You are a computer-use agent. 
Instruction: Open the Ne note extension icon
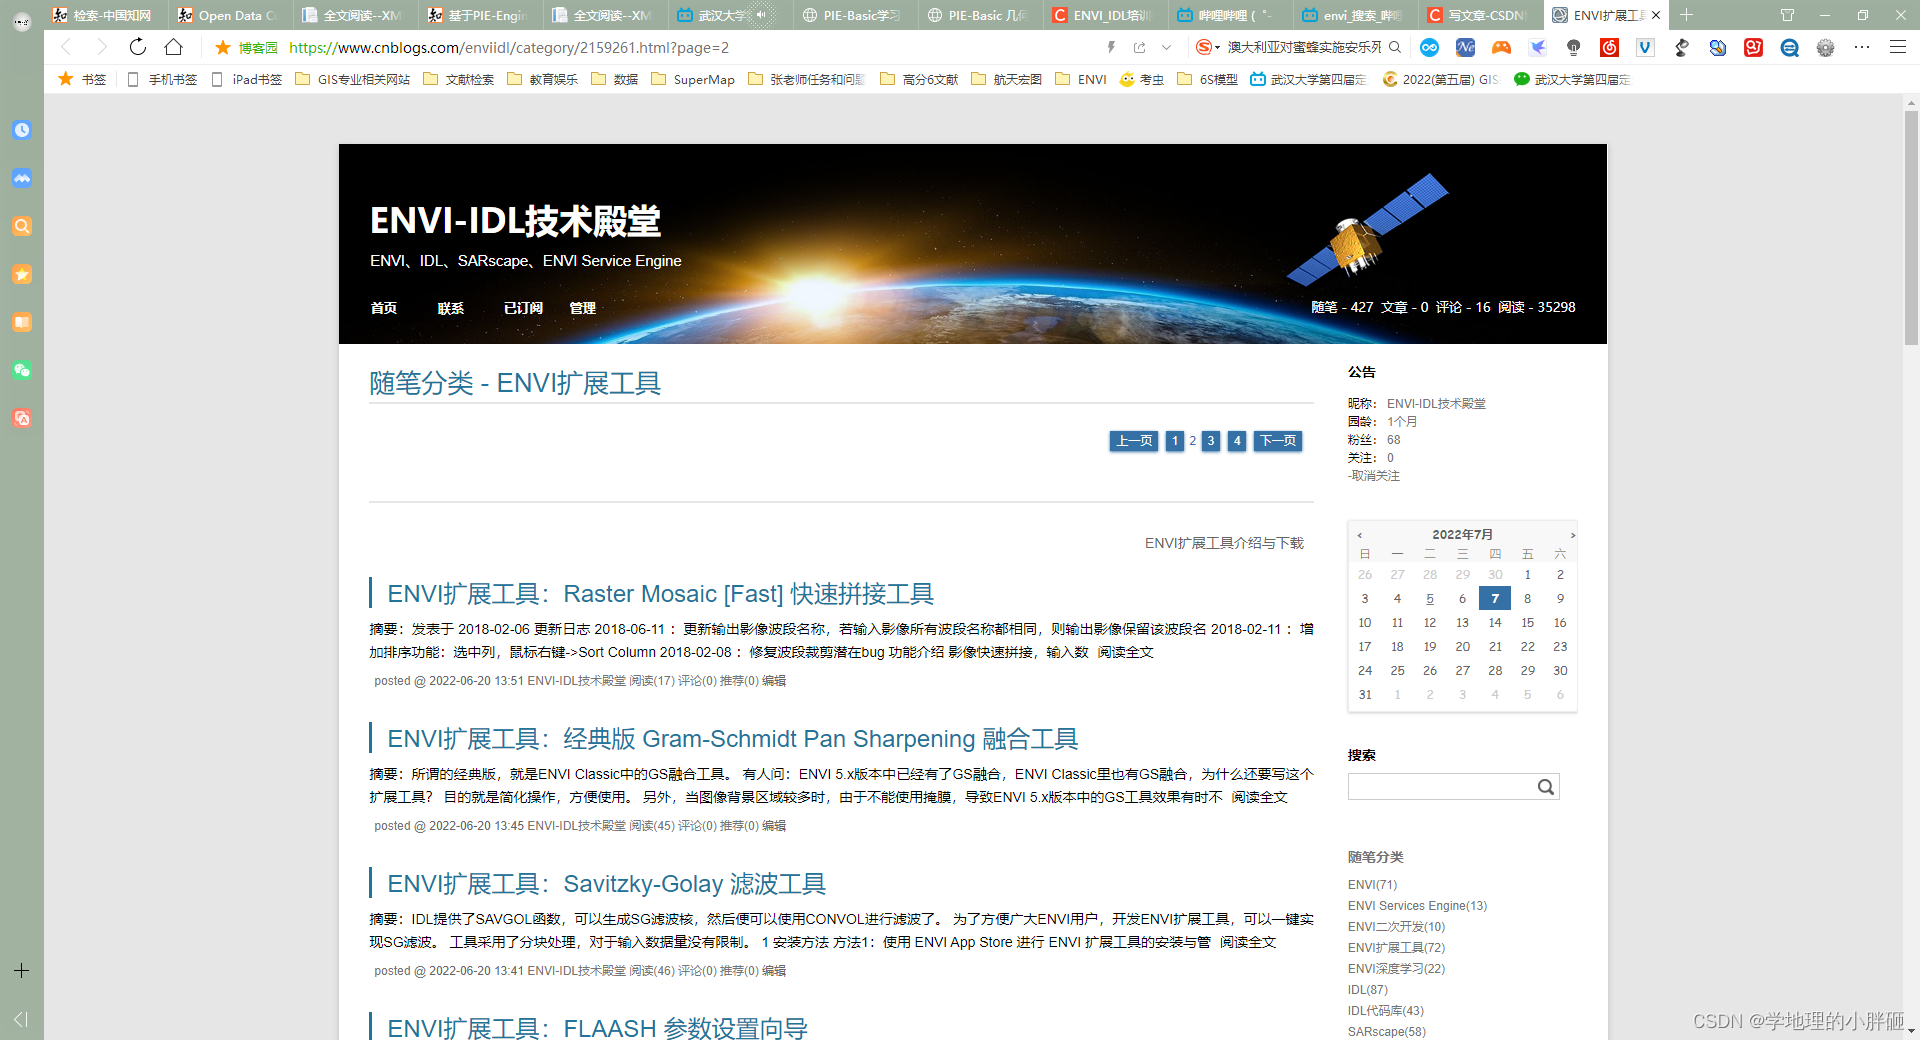[1465, 47]
